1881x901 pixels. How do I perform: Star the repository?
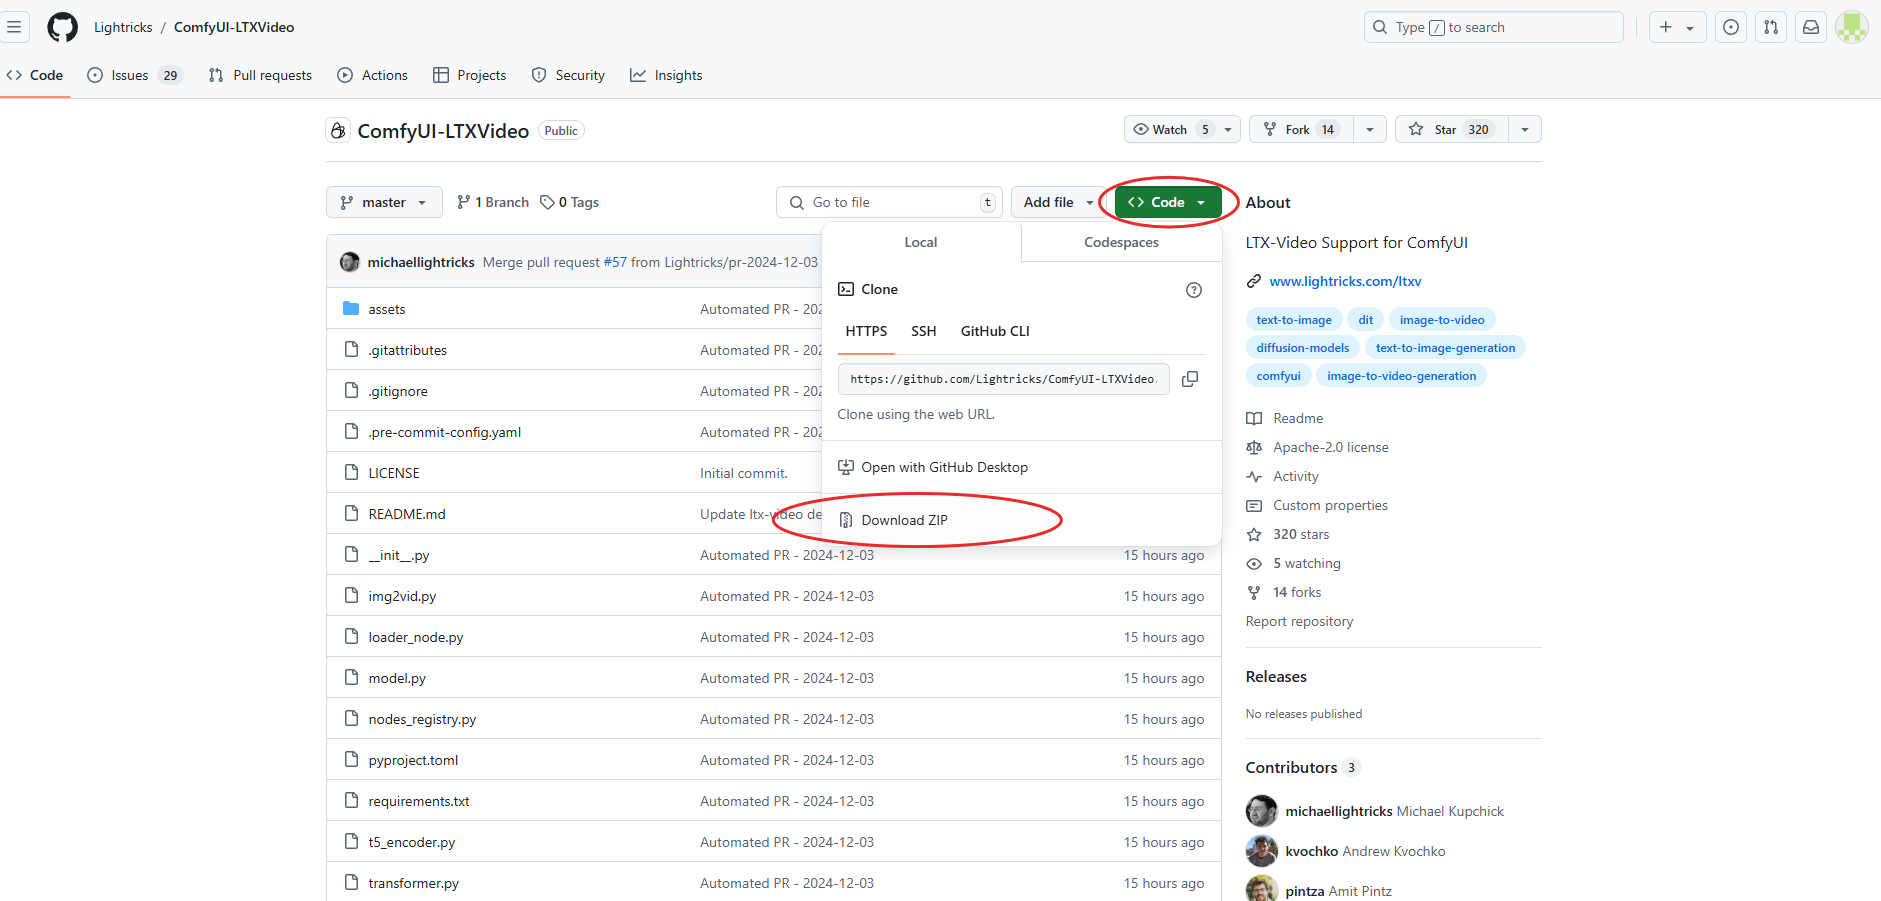[1452, 129]
